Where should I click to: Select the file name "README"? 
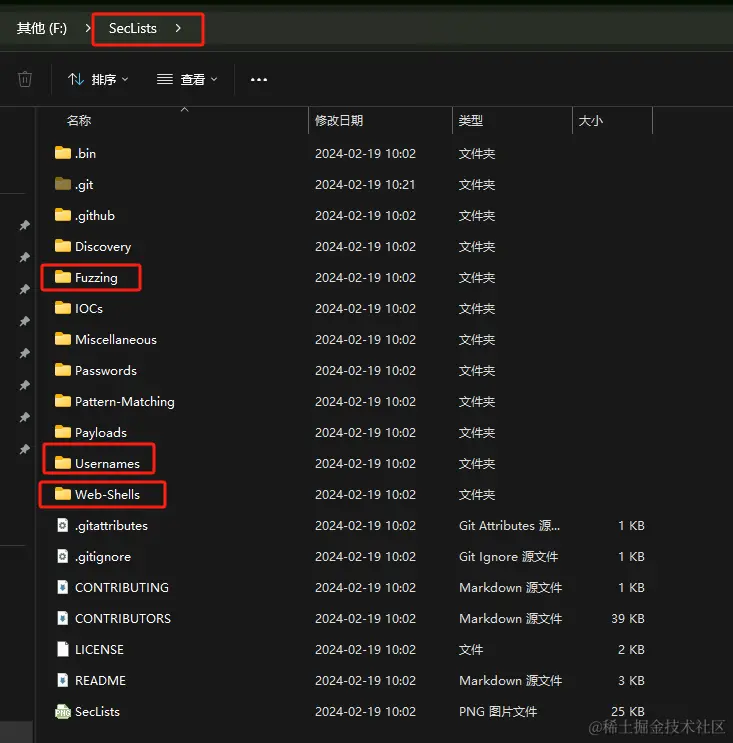click(100, 681)
